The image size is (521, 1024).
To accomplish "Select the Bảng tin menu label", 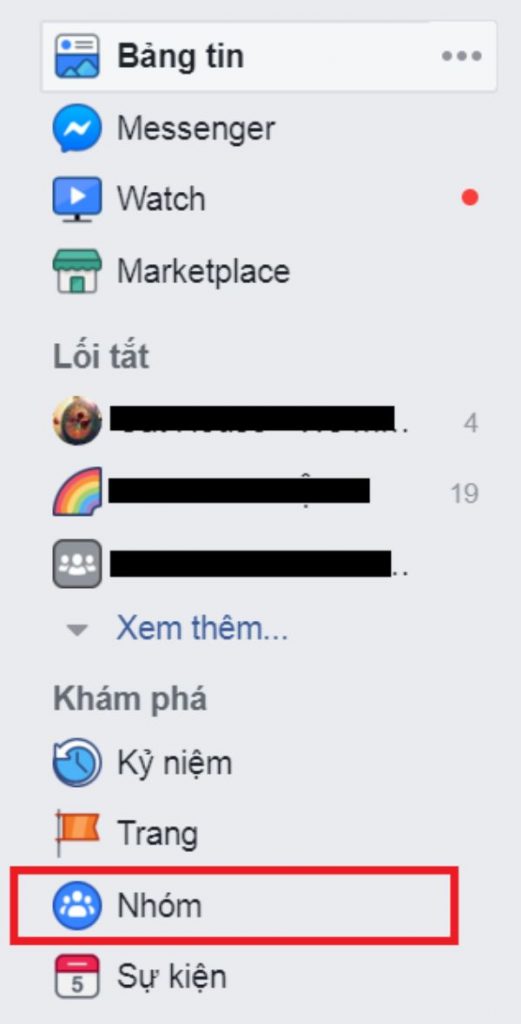I will click(x=181, y=57).
